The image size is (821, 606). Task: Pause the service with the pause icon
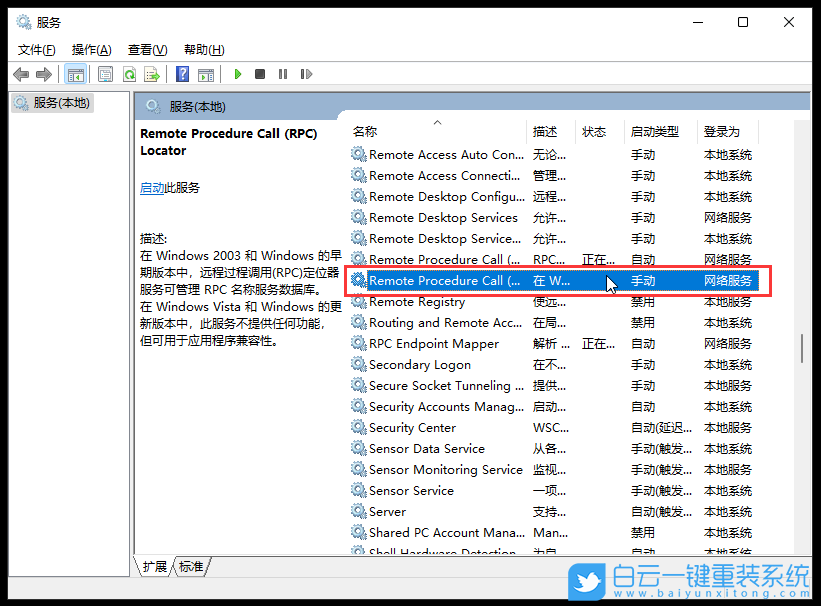coord(284,73)
